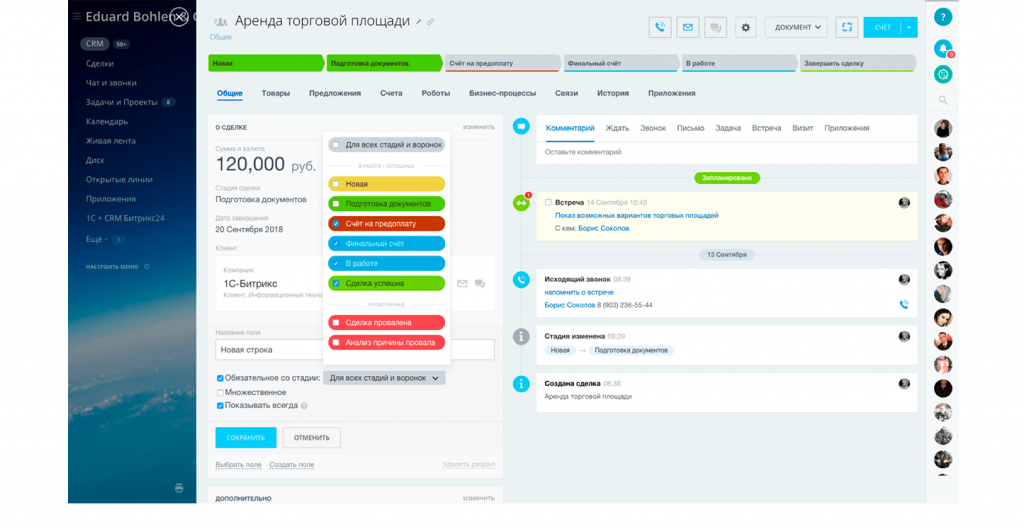Click the 'Отменить' button
This screenshot has height=531, width=1024.
[311, 437]
